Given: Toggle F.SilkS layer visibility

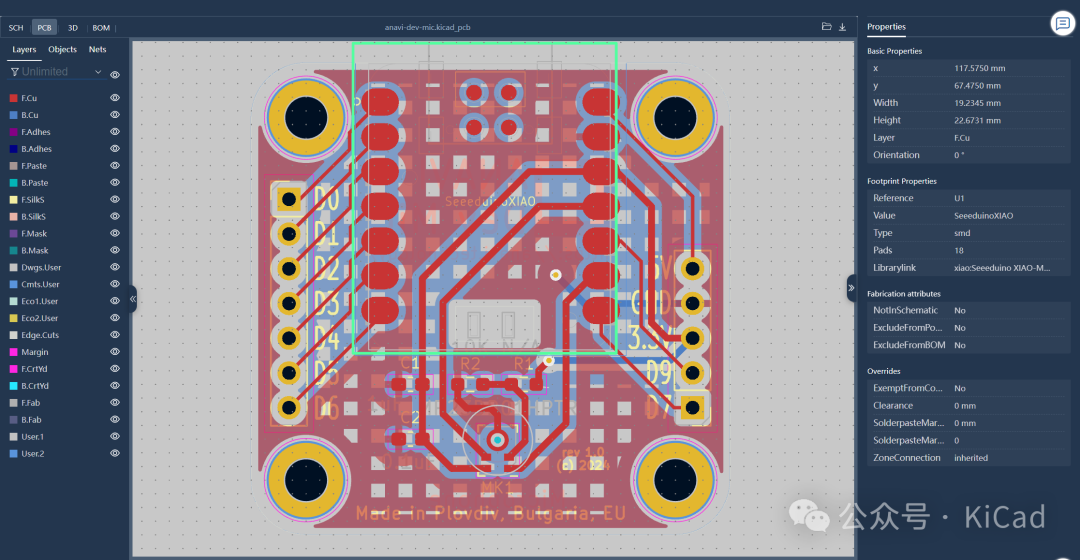Looking at the screenshot, I should click(115, 199).
